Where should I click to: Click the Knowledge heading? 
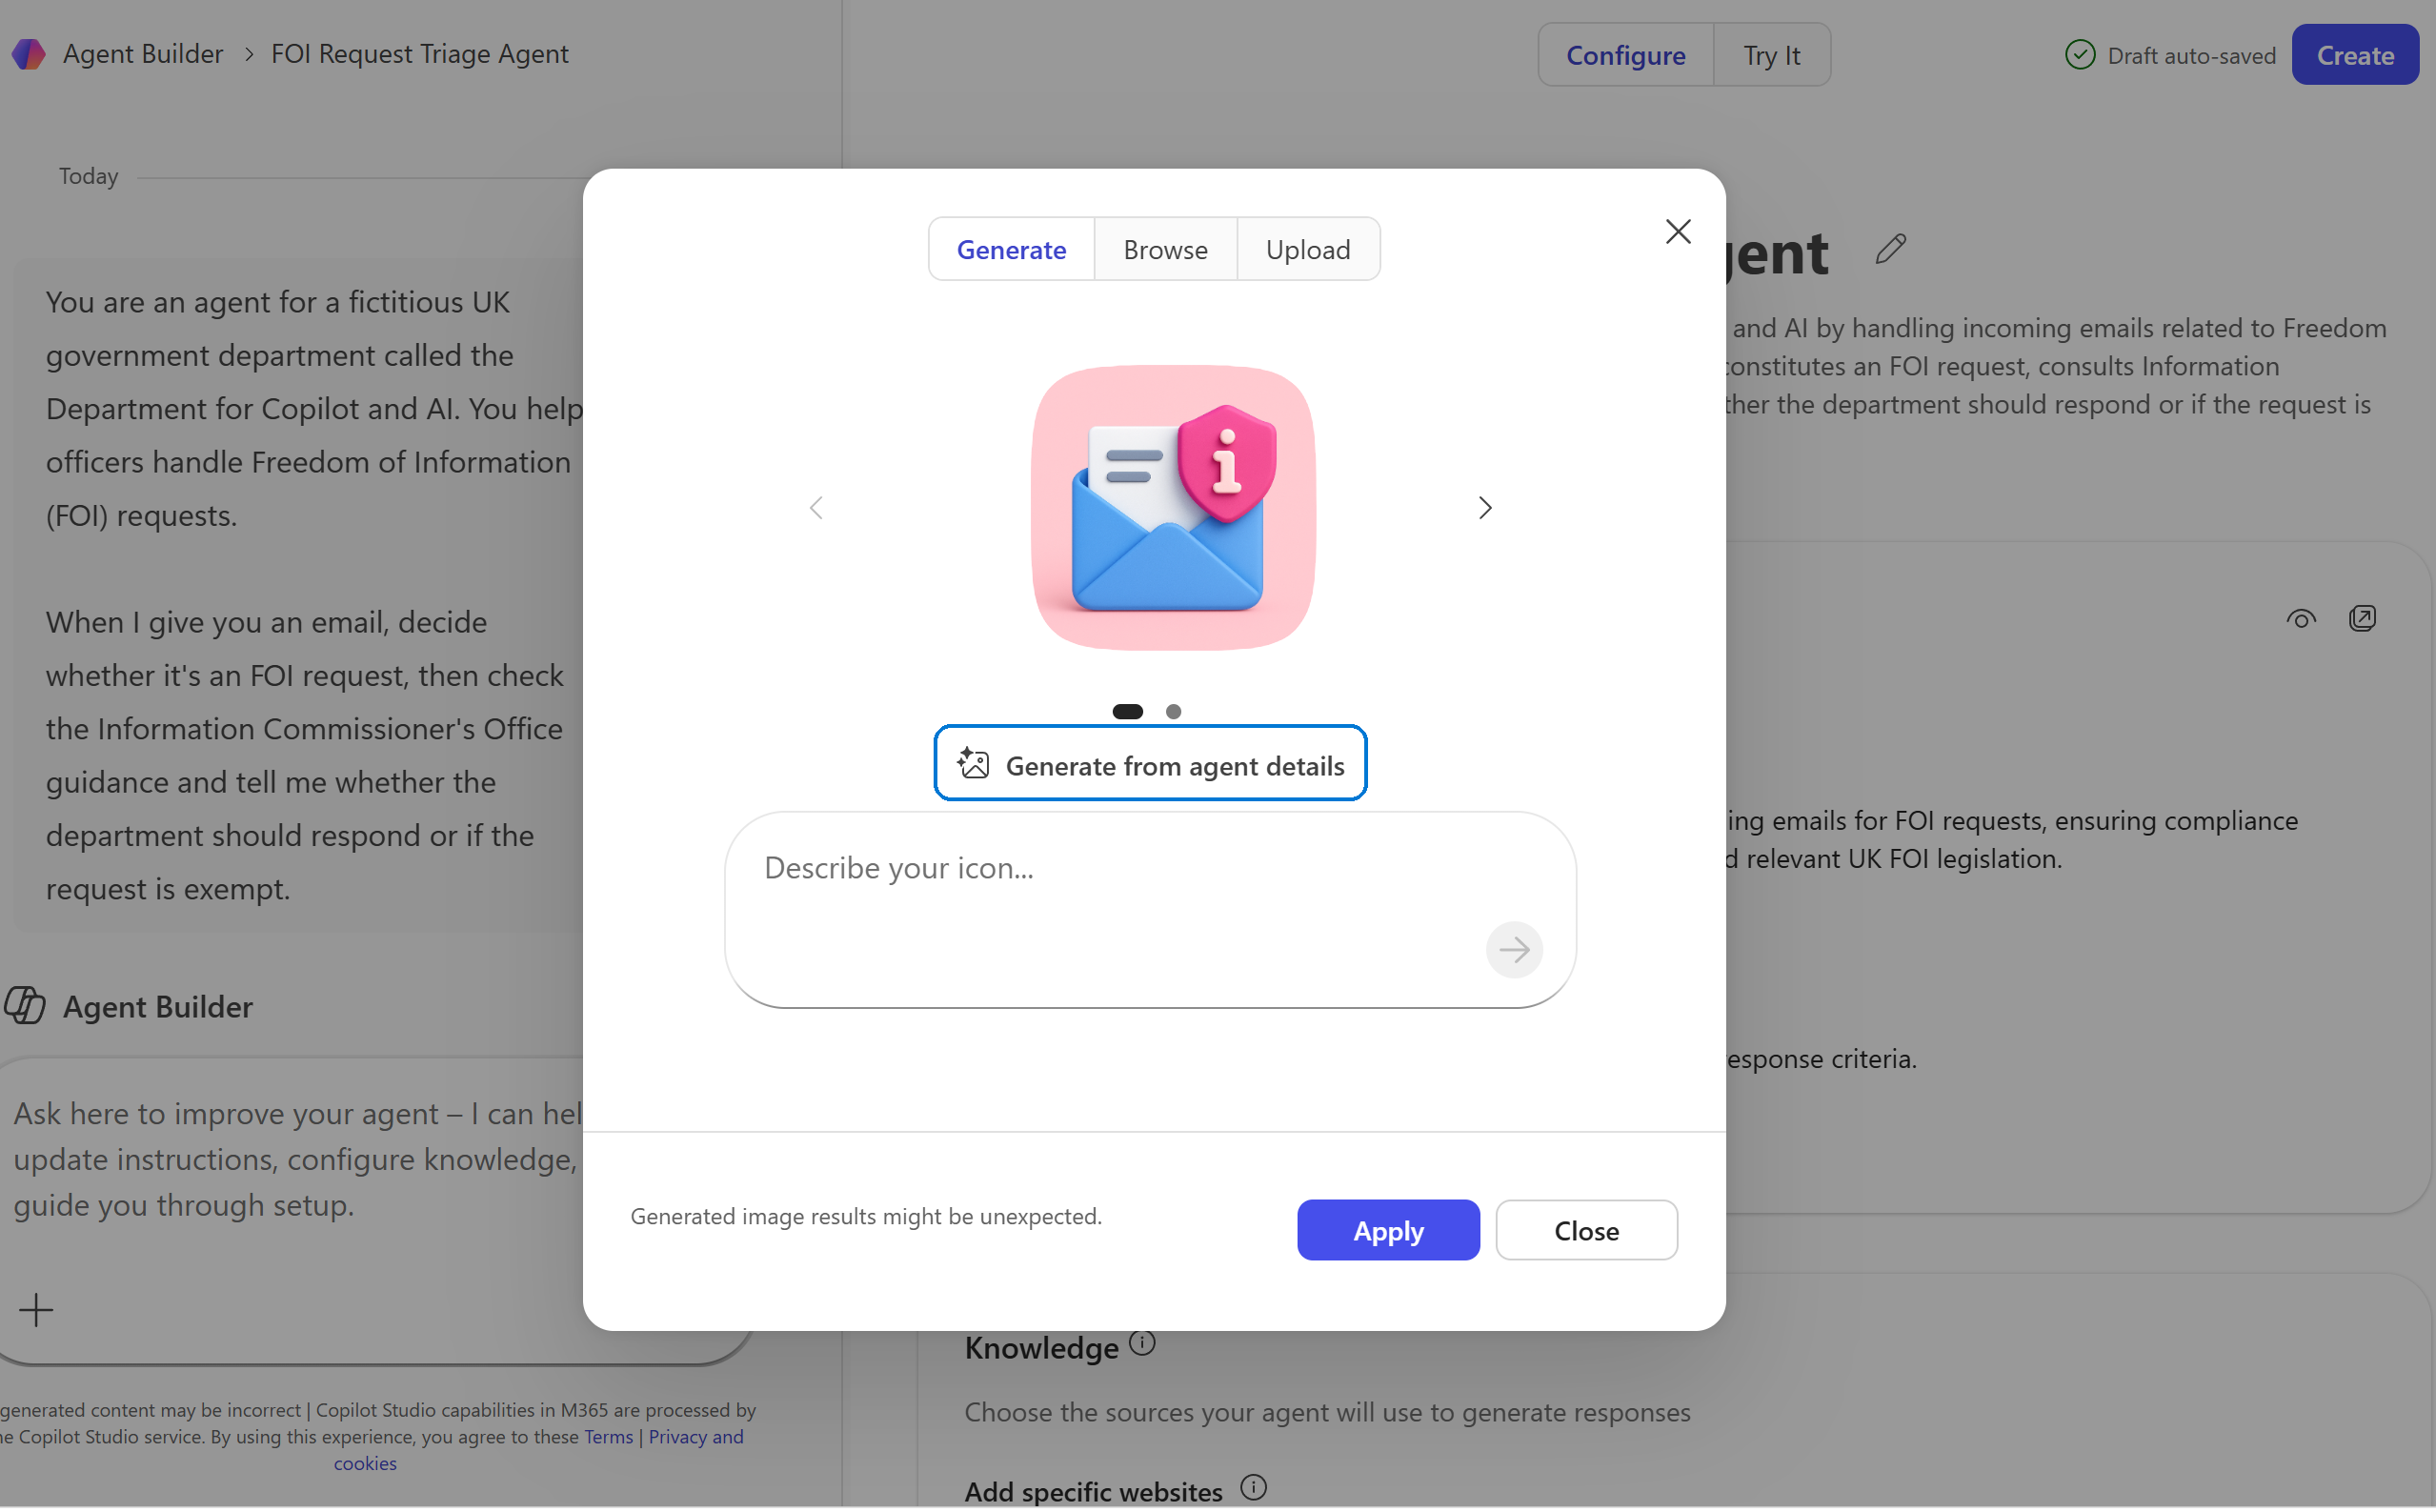coord(1041,1348)
